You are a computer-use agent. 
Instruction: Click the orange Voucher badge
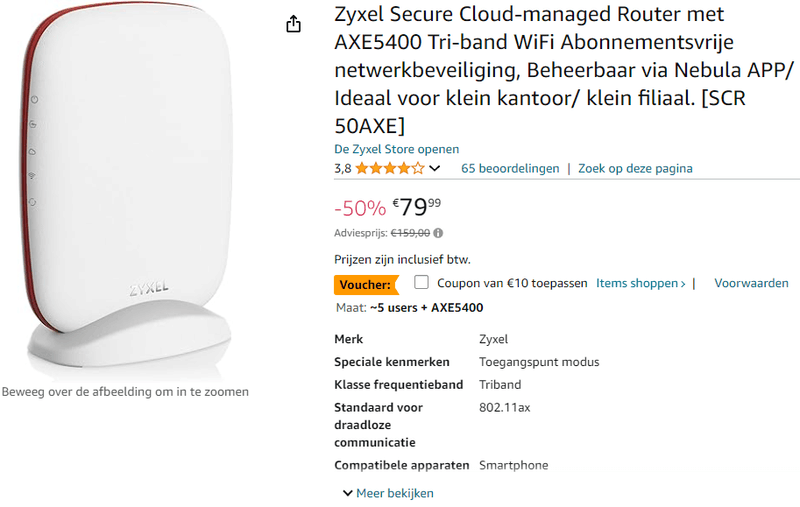point(365,284)
